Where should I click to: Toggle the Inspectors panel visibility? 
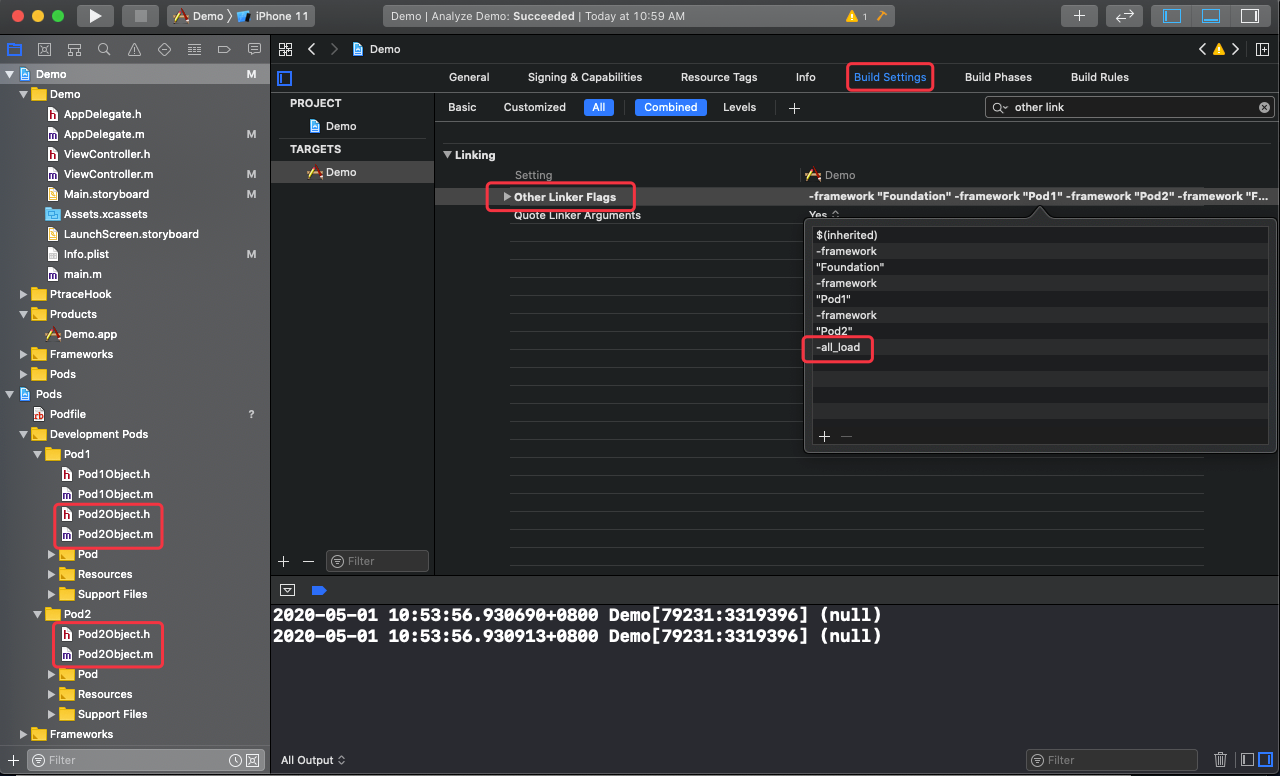1248,16
